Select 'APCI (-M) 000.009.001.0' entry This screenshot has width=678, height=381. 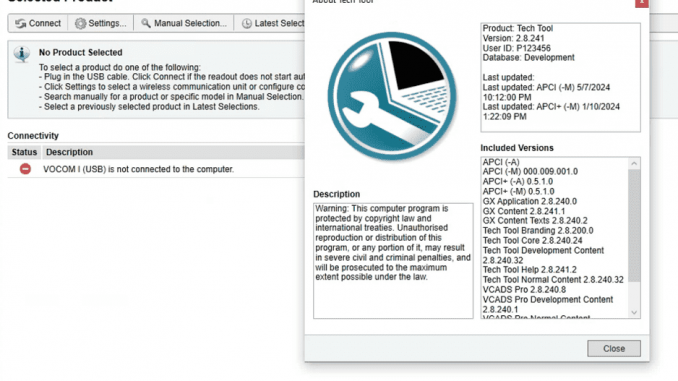[x=530, y=171]
